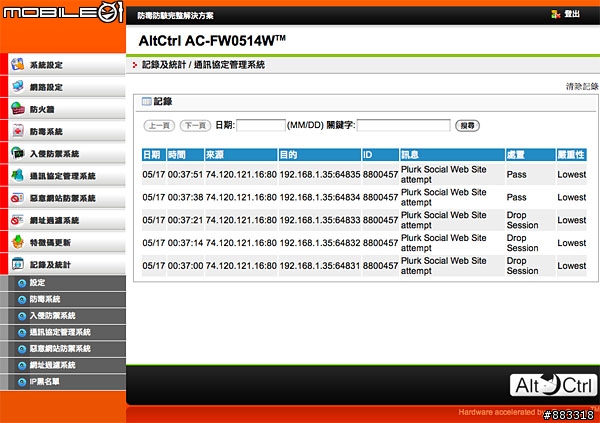The width and height of the screenshot is (600, 423).
Task: Click the 訊息 column header
Action: (452, 155)
